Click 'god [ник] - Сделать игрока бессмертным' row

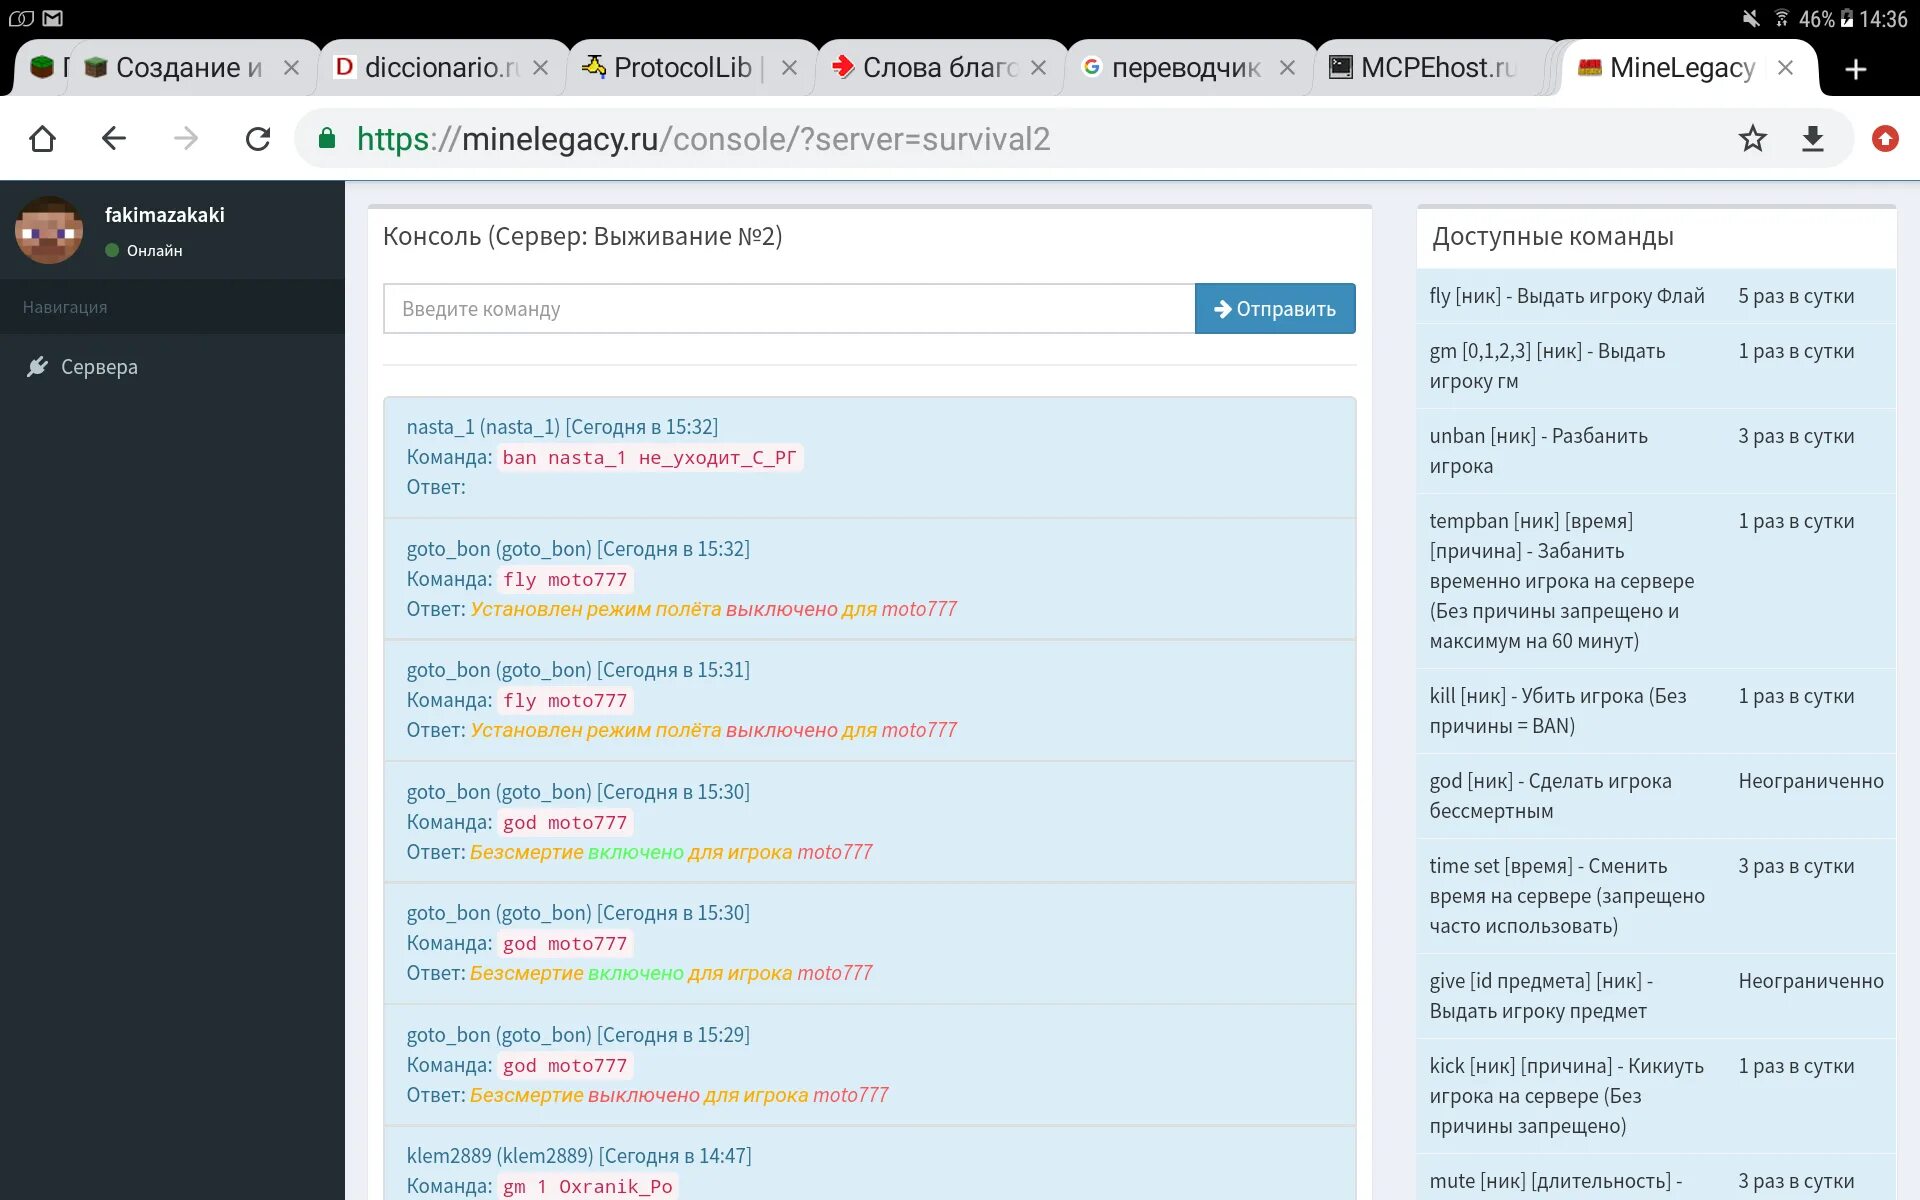(1656, 796)
